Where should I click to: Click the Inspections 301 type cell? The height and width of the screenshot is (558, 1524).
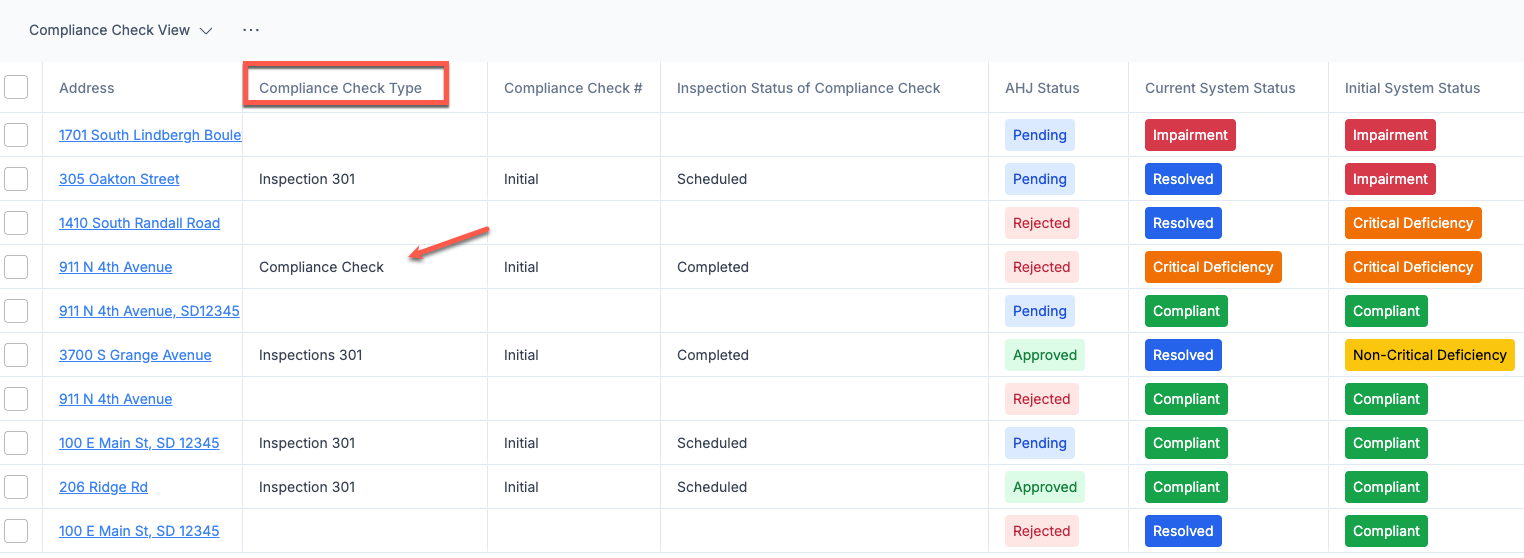point(310,355)
